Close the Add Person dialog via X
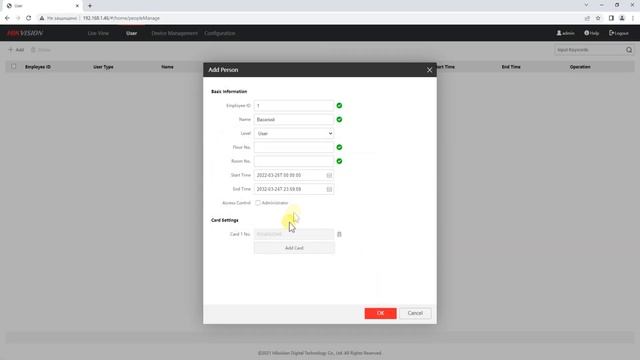Image resolution: width=640 pixels, height=360 pixels. (429, 70)
